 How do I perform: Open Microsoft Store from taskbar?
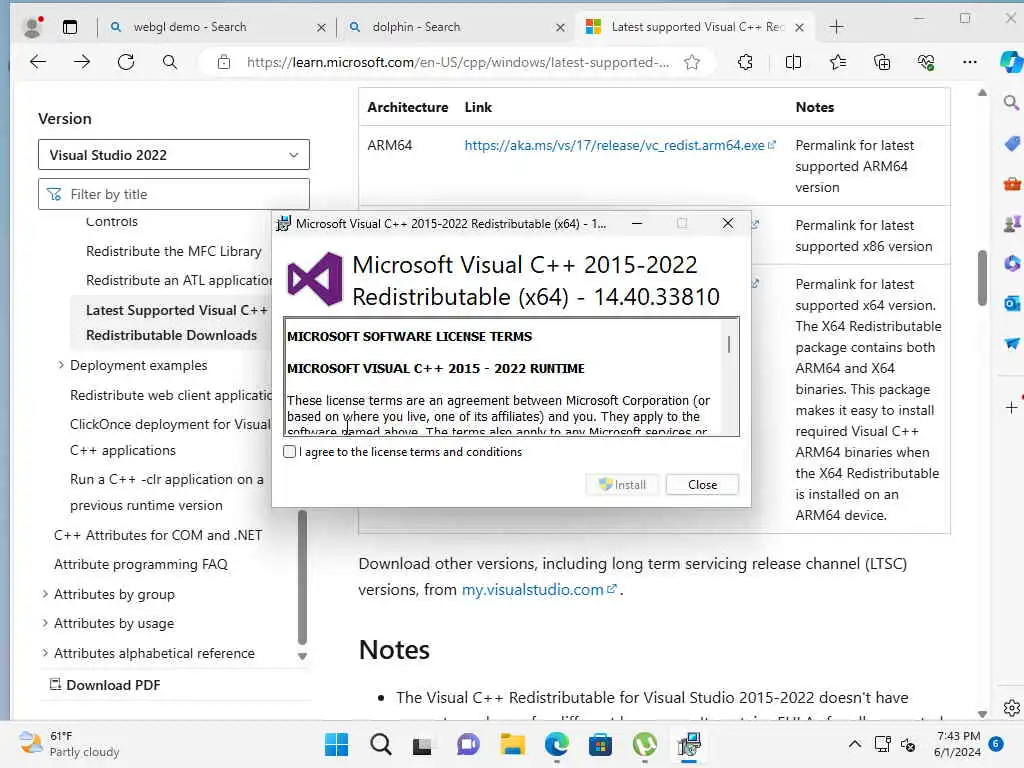coord(600,744)
